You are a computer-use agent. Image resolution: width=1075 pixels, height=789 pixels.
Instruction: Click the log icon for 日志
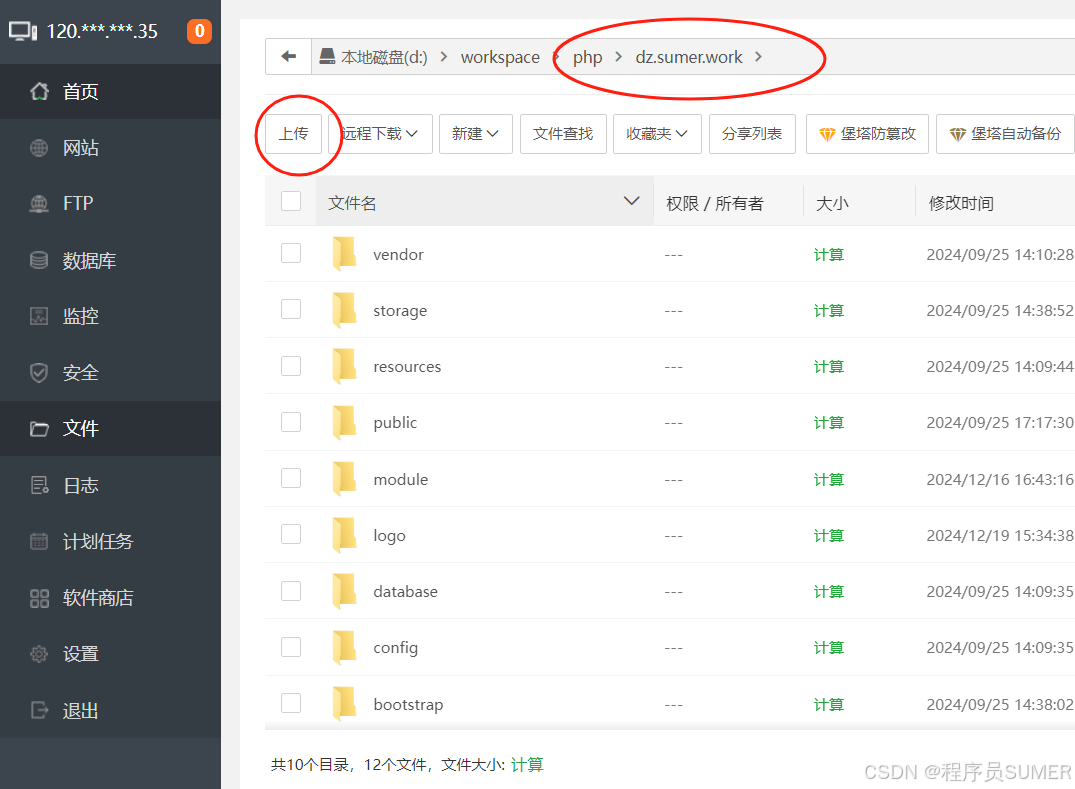[x=39, y=485]
